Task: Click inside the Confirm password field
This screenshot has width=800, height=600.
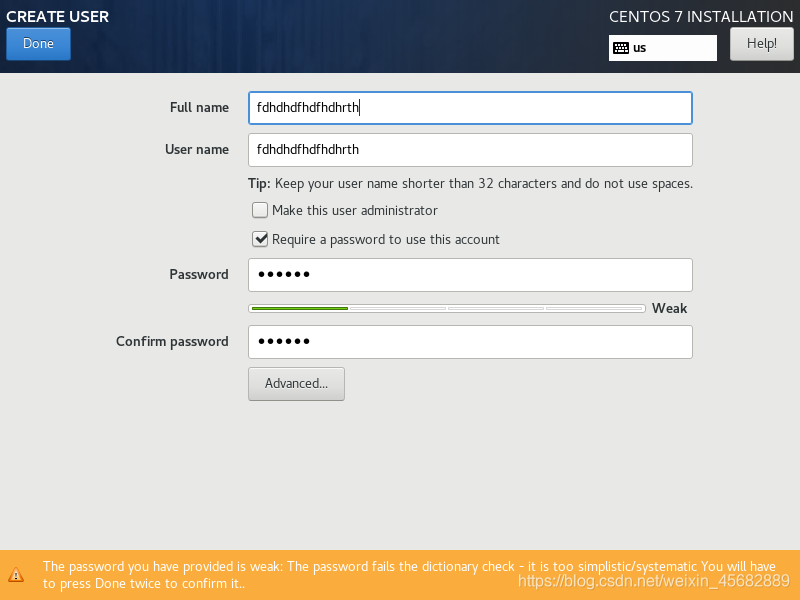Action: click(470, 342)
